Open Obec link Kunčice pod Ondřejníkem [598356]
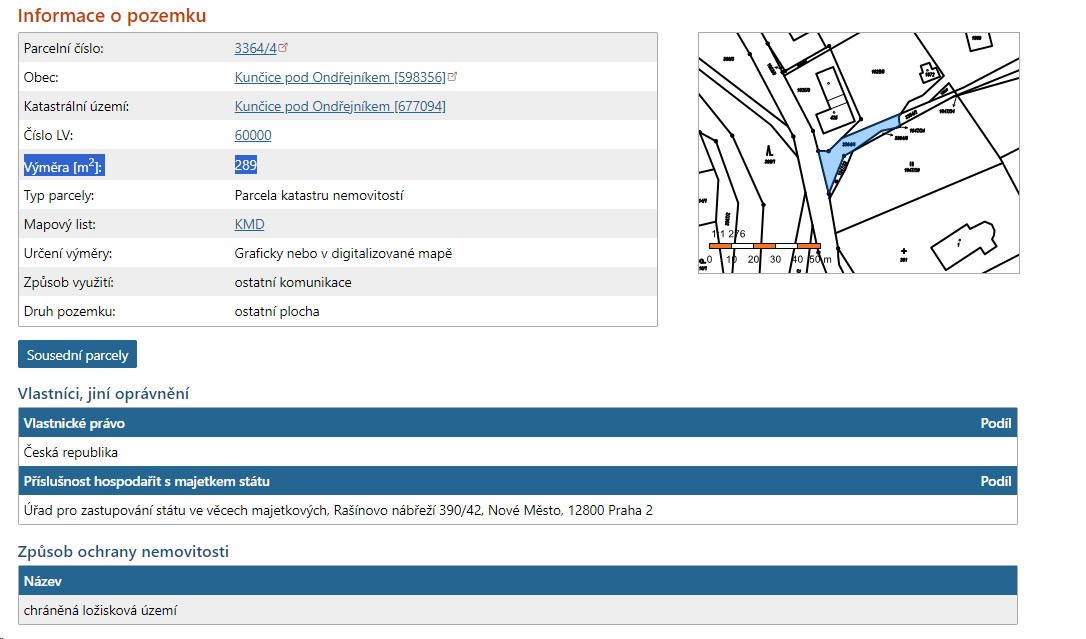Screen dimensions: 1086x639 [x=339, y=77]
